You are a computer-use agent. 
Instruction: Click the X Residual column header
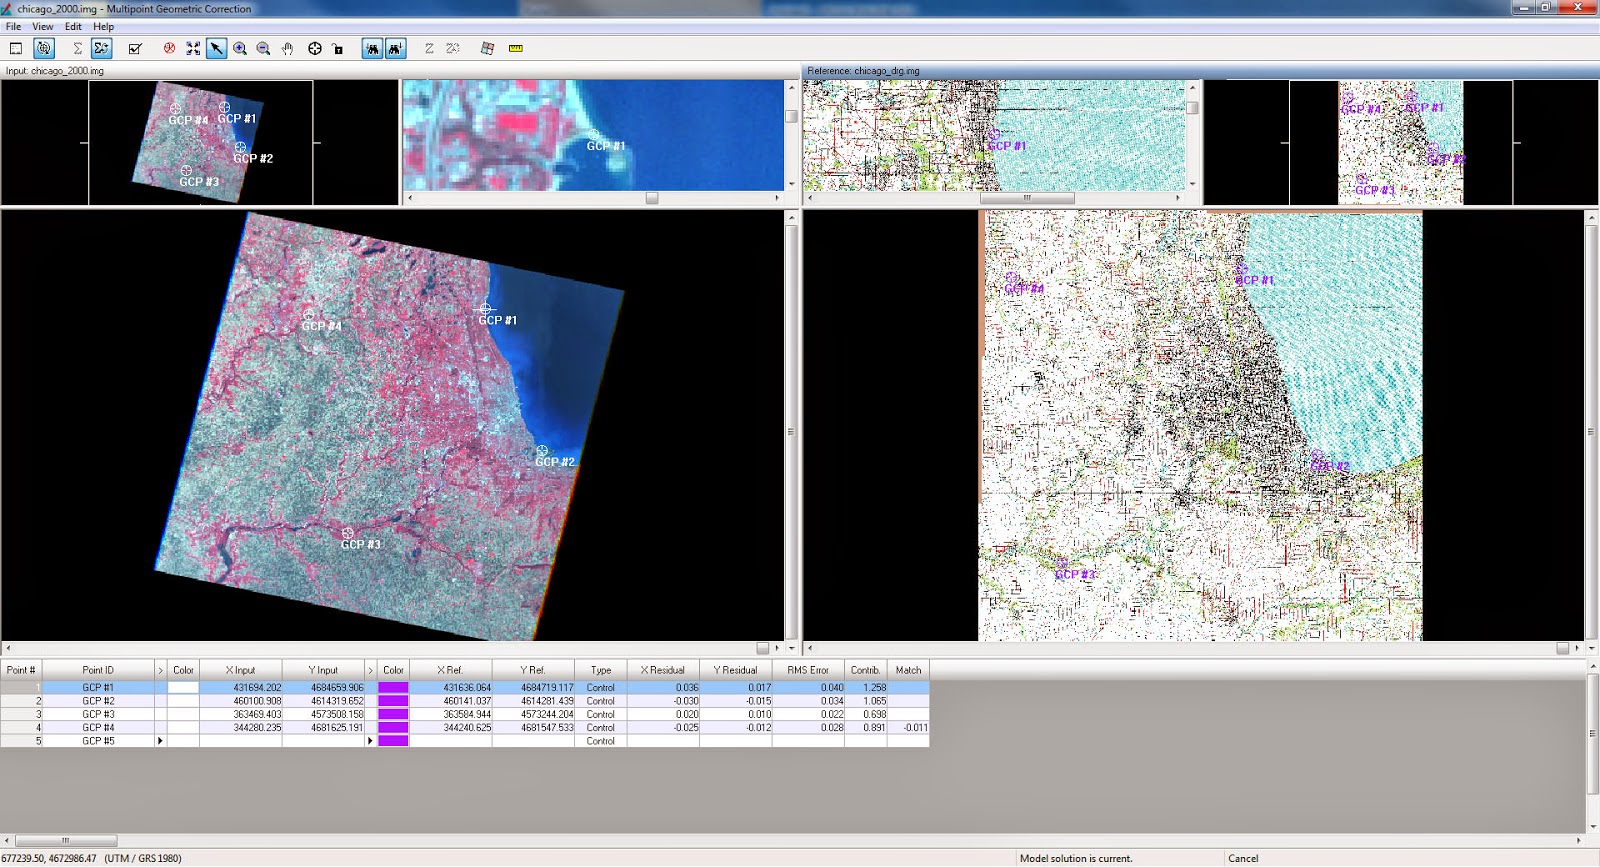pyautogui.click(x=663, y=670)
